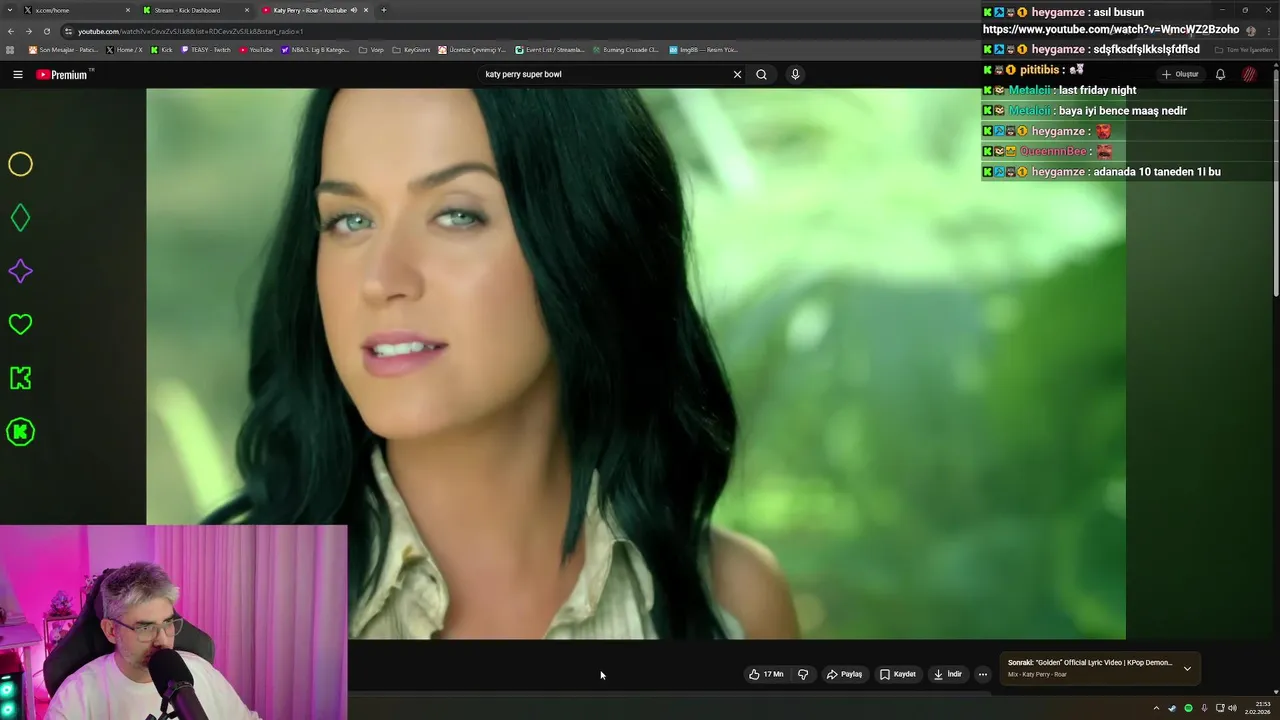The image size is (1280, 720).
Task: View site information icon in address bar
Action: pyautogui.click(x=68, y=31)
